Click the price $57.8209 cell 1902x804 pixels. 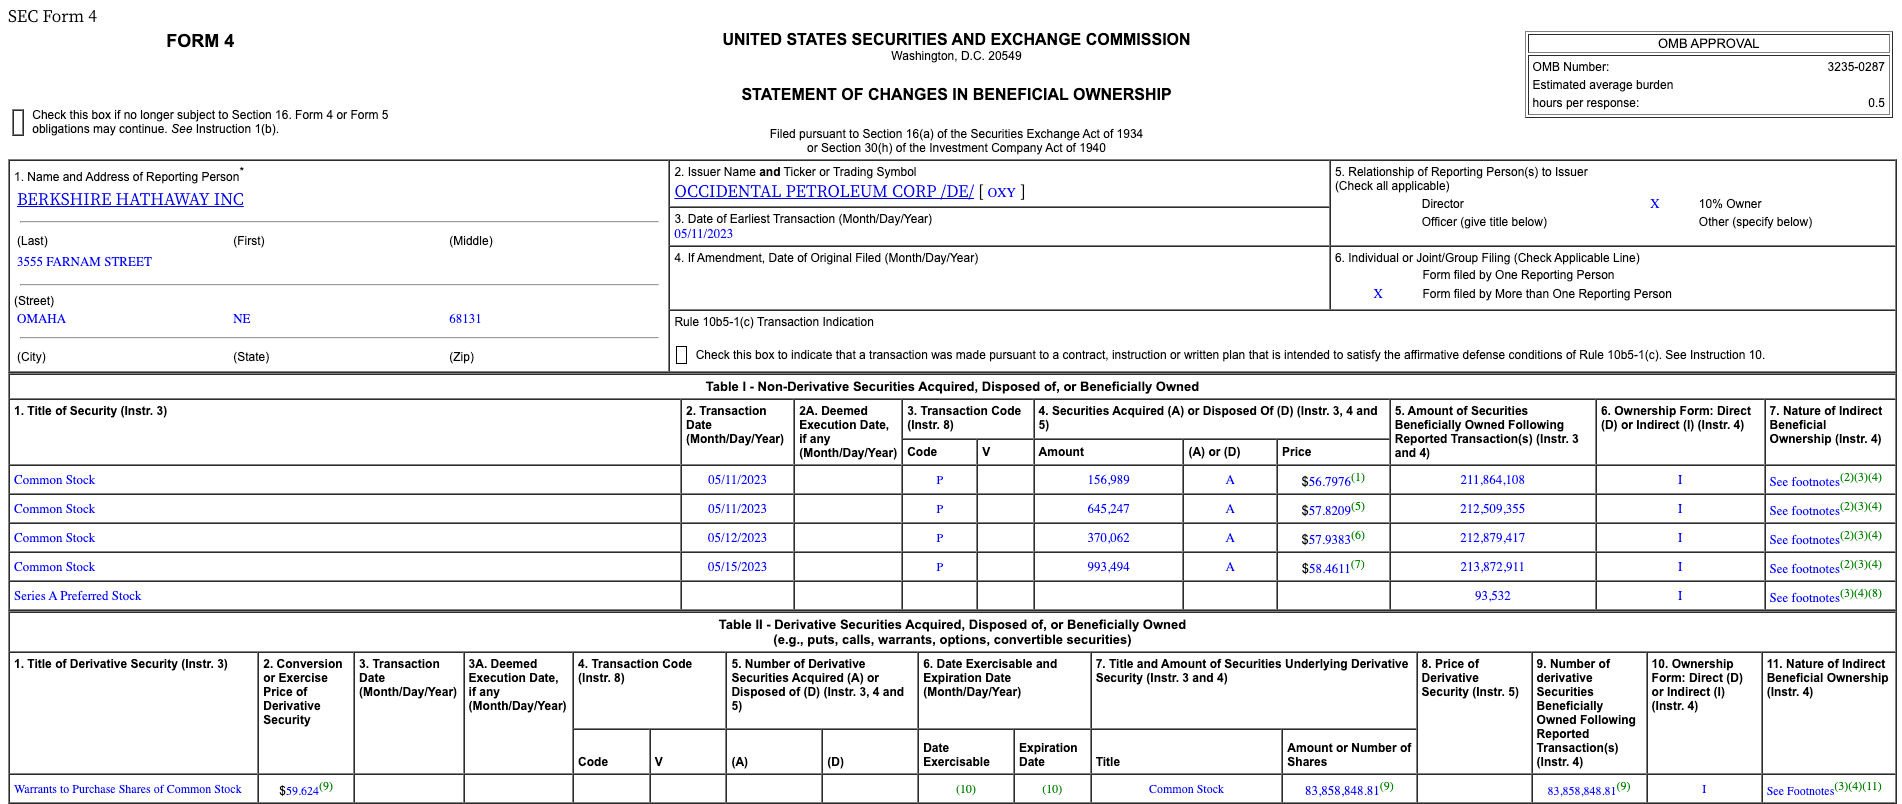coord(1332,509)
